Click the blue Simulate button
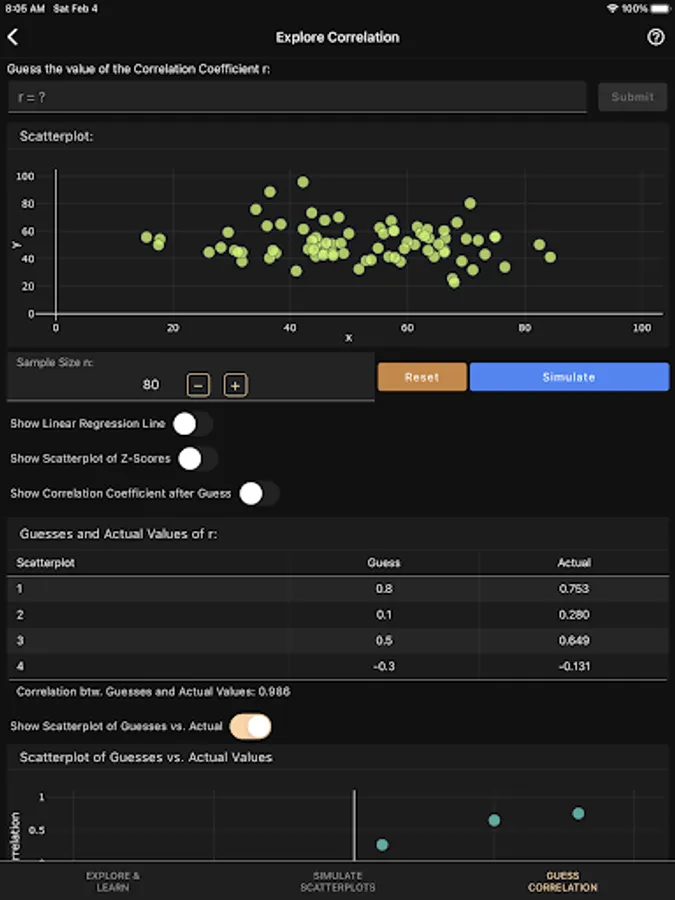The height and width of the screenshot is (900, 675). [569, 377]
